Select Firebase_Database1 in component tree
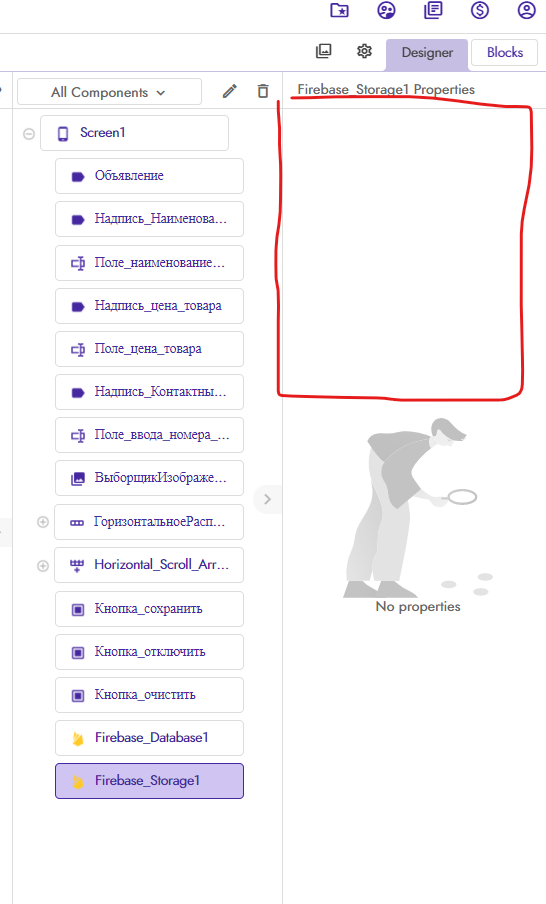Screen dimensions: 546x904 click(149, 737)
